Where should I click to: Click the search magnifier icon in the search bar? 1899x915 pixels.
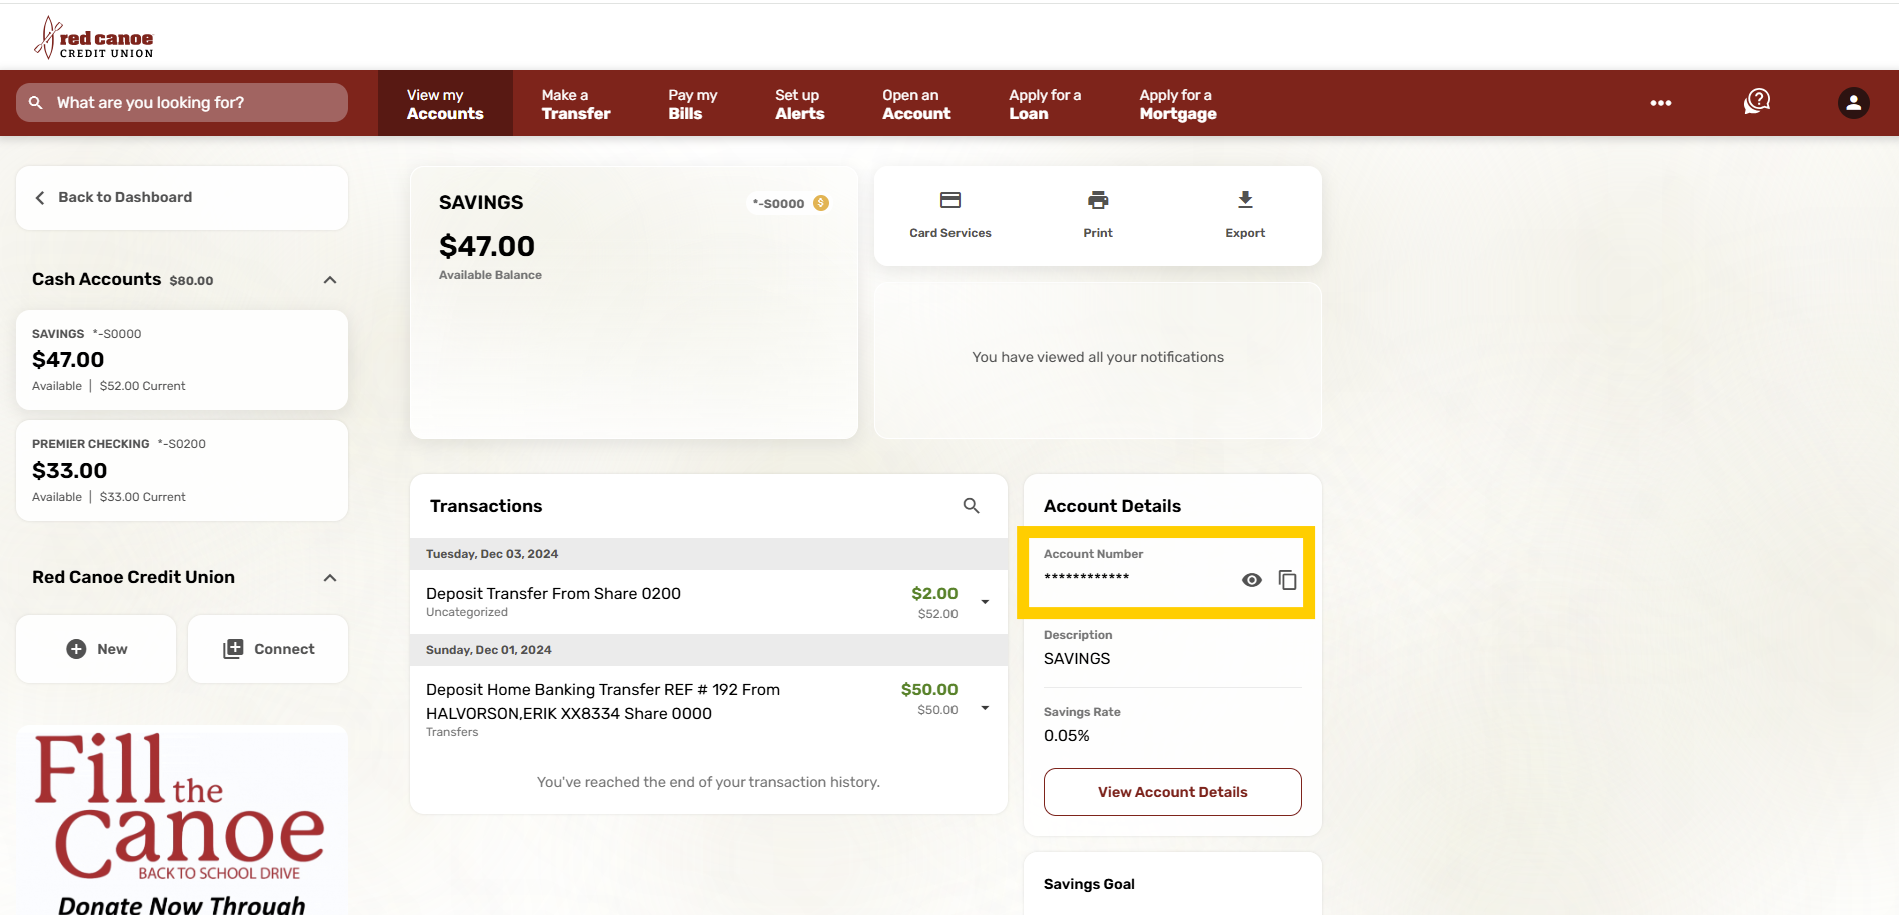pos(36,103)
